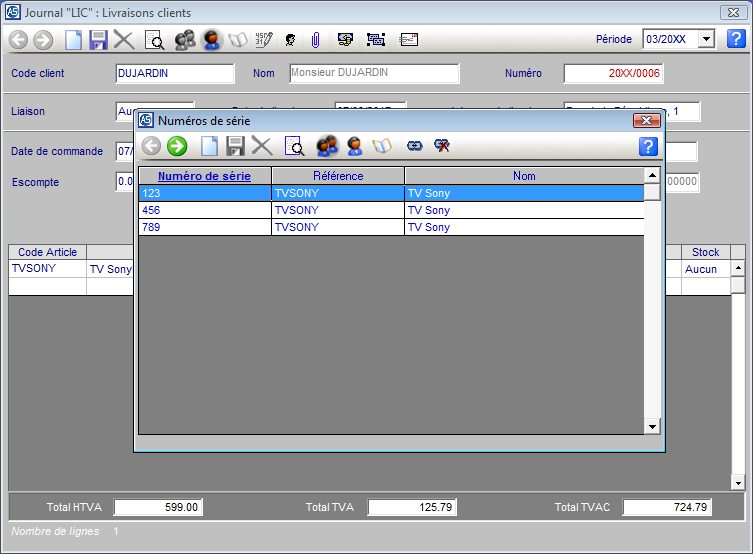Open help in the serial numbers dialog

point(648,147)
